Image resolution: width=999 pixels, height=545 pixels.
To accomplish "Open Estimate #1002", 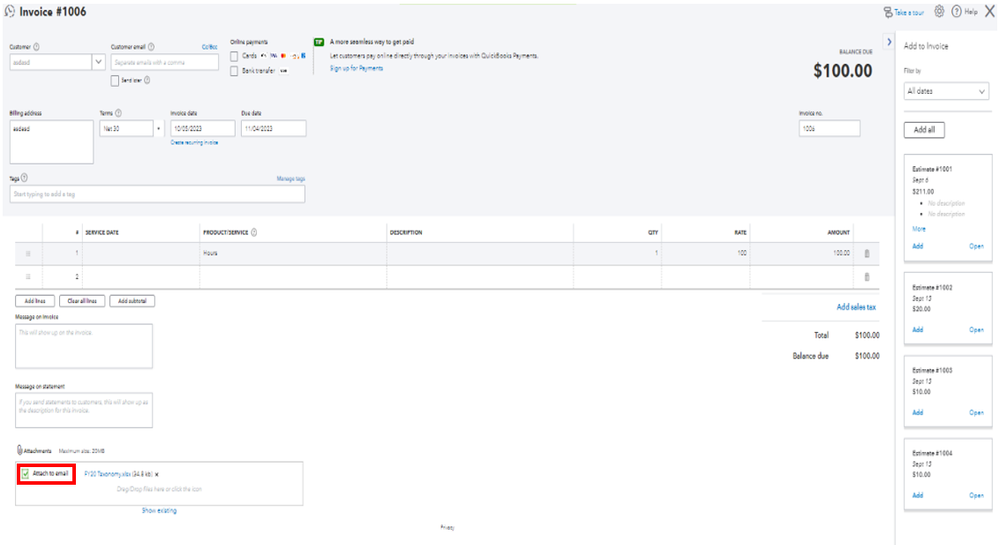I will pyautogui.click(x=976, y=330).
